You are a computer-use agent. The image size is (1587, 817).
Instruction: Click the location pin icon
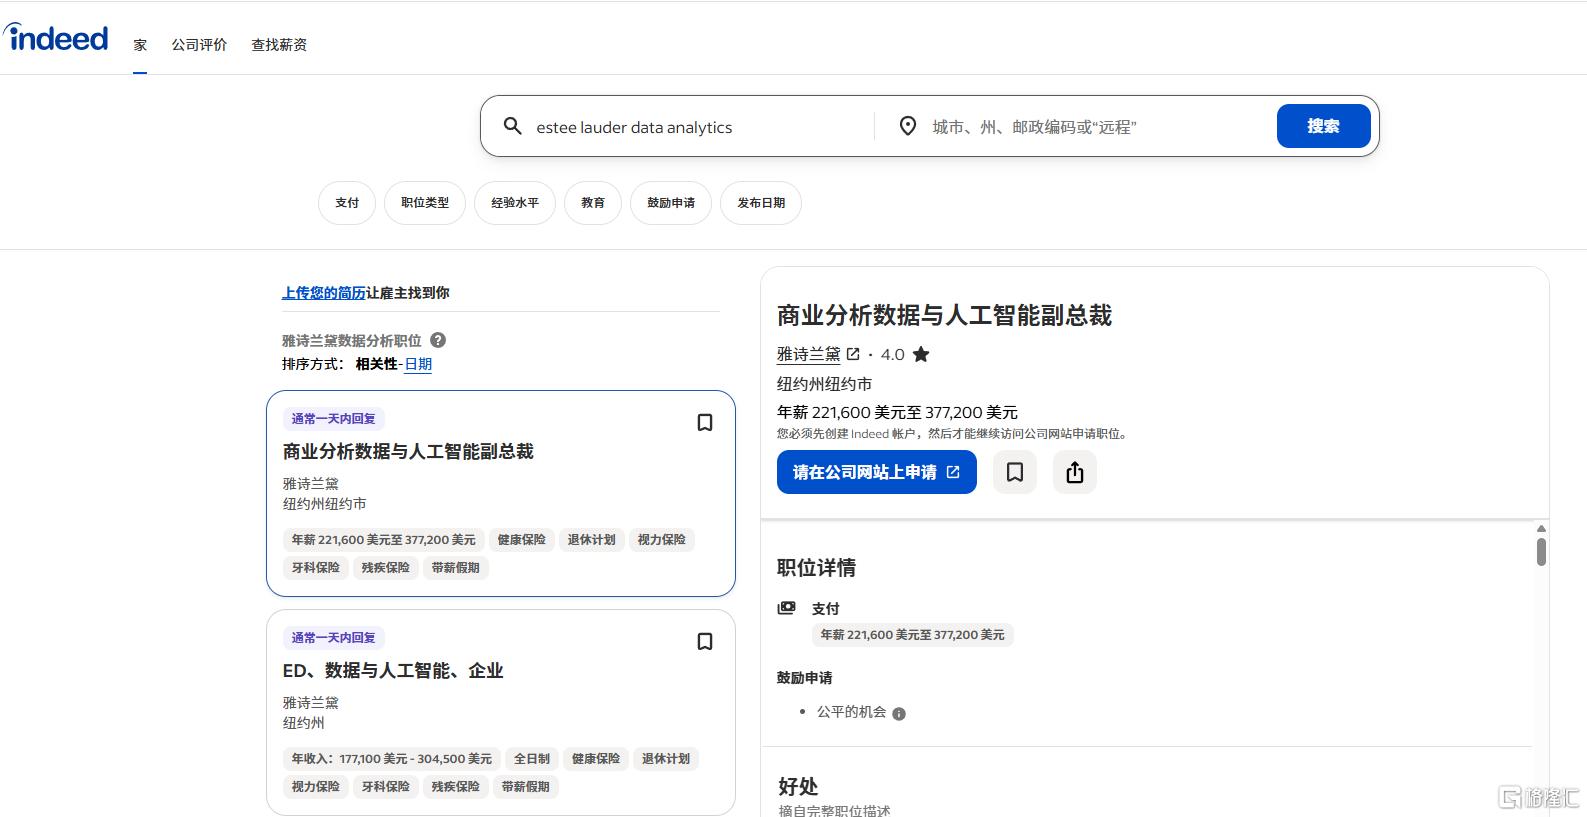pos(907,126)
